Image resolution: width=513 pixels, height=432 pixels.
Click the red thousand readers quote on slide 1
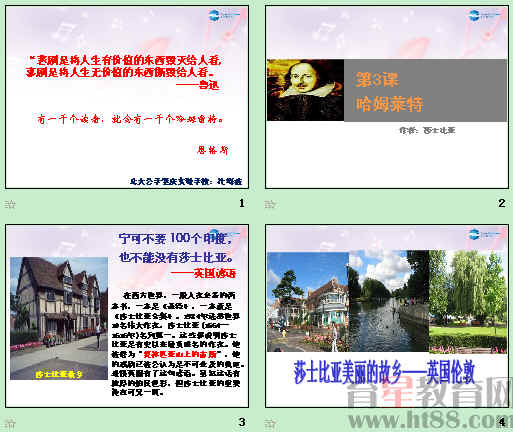pyautogui.click(x=130, y=119)
